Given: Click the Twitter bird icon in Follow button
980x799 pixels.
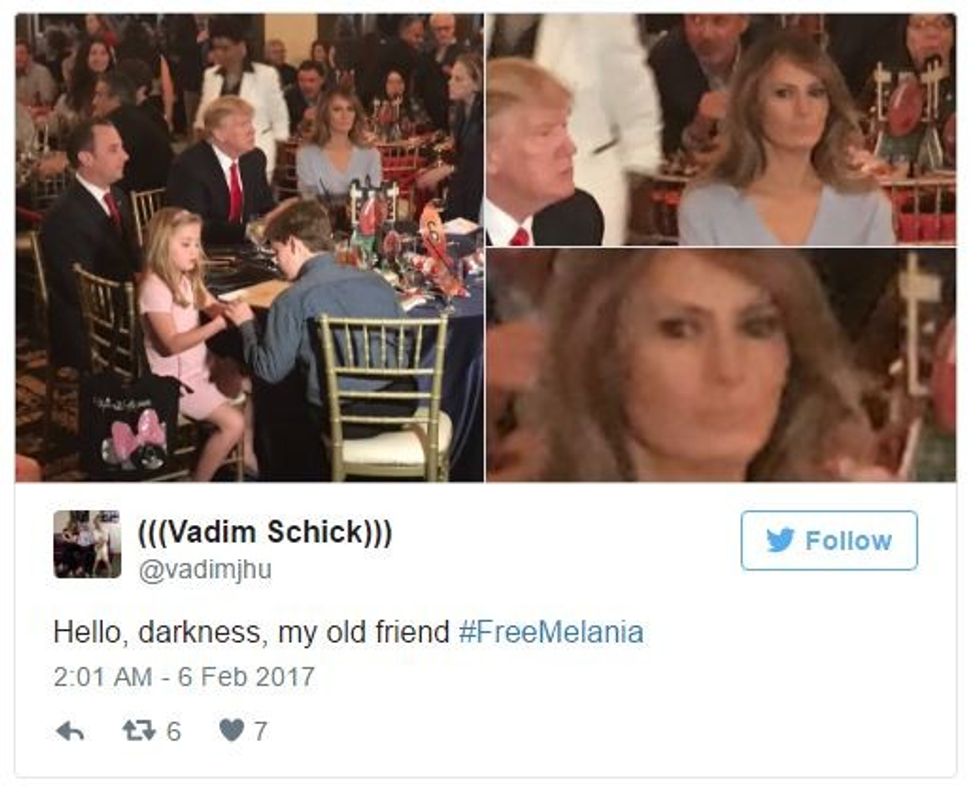Looking at the screenshot, I should [780, 540].
